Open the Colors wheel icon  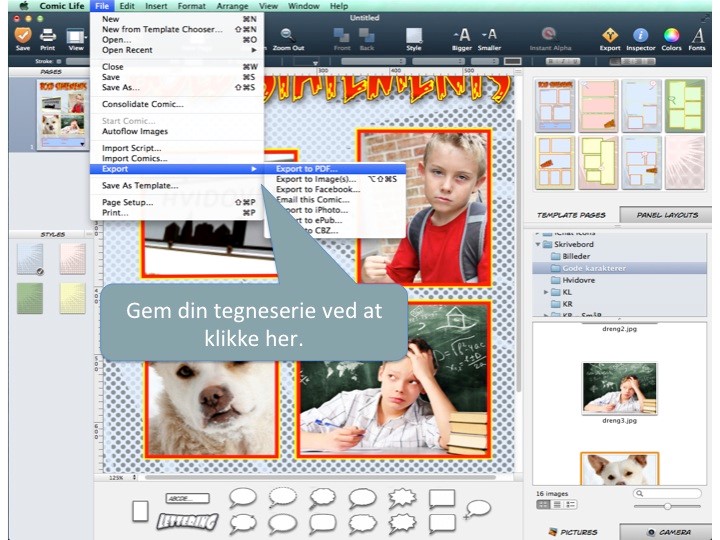671,35
